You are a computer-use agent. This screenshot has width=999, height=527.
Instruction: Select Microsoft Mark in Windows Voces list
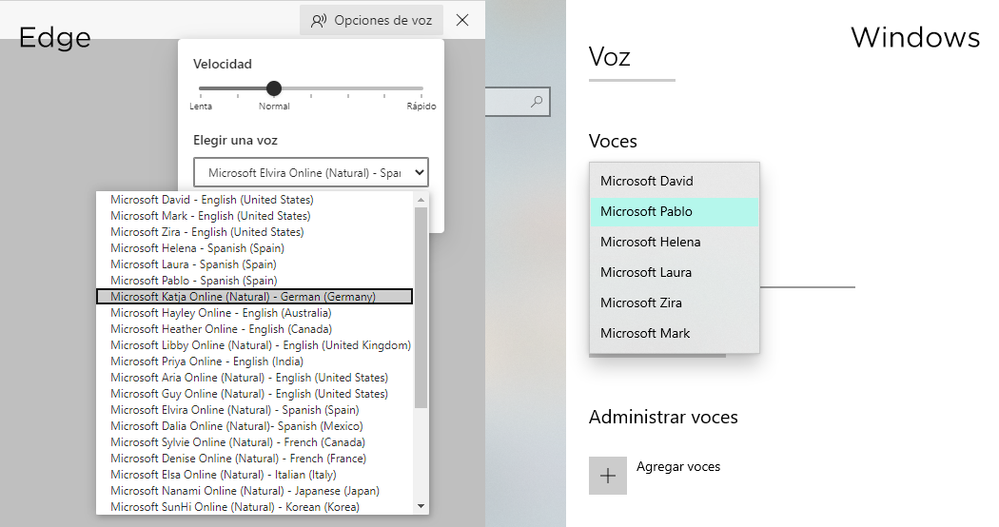pyautogui.click(x=674, y=333)
